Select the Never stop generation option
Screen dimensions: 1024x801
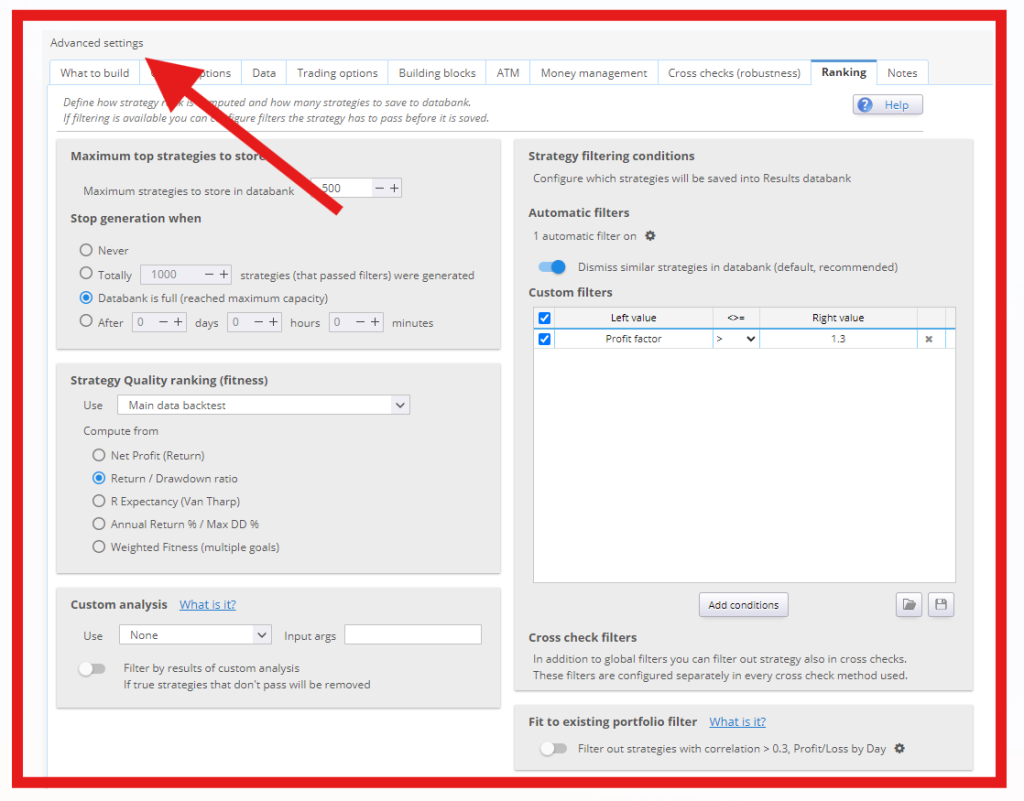[x=86, y=251]
